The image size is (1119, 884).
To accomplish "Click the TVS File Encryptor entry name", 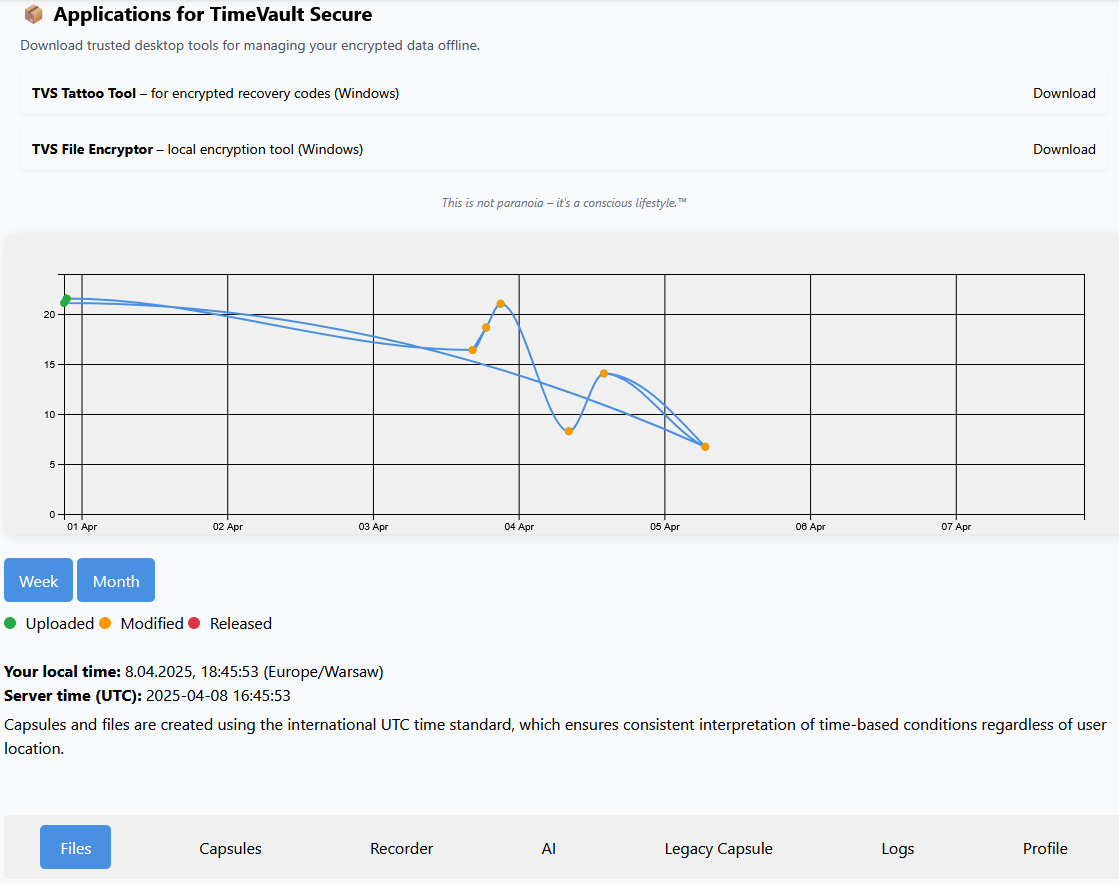I will [x=92, y=149].
